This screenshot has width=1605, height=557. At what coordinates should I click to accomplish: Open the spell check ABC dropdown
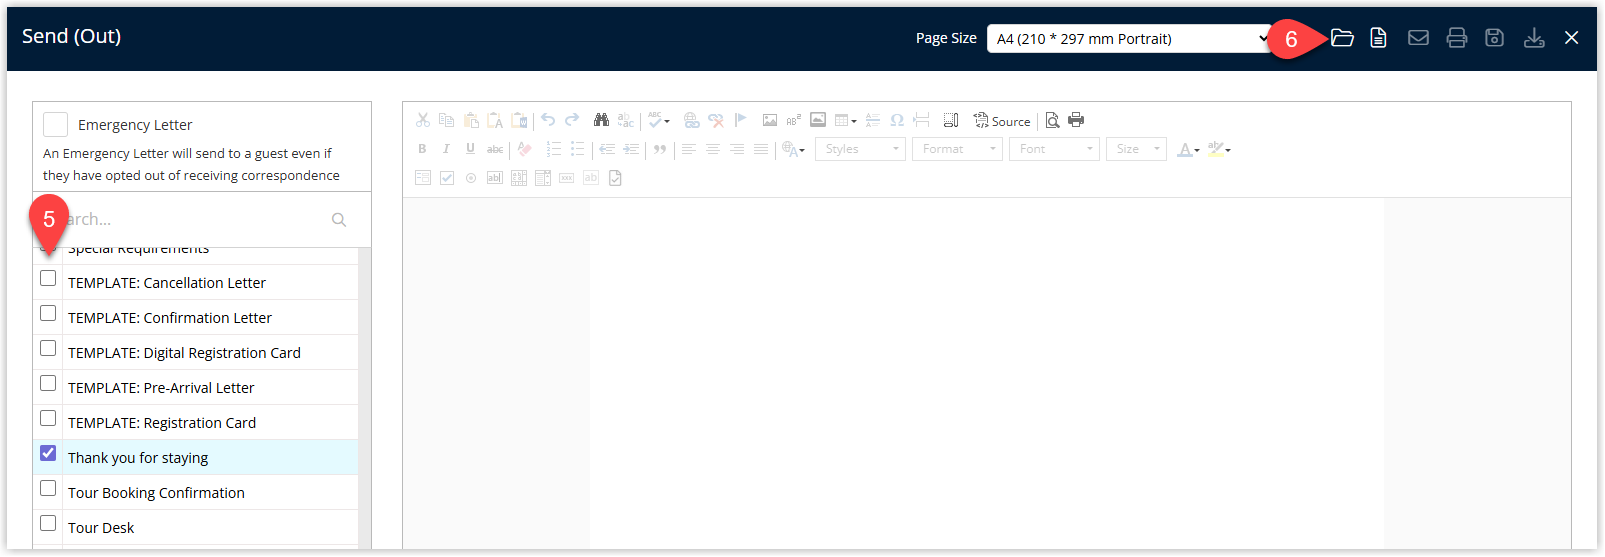point(659,120)
